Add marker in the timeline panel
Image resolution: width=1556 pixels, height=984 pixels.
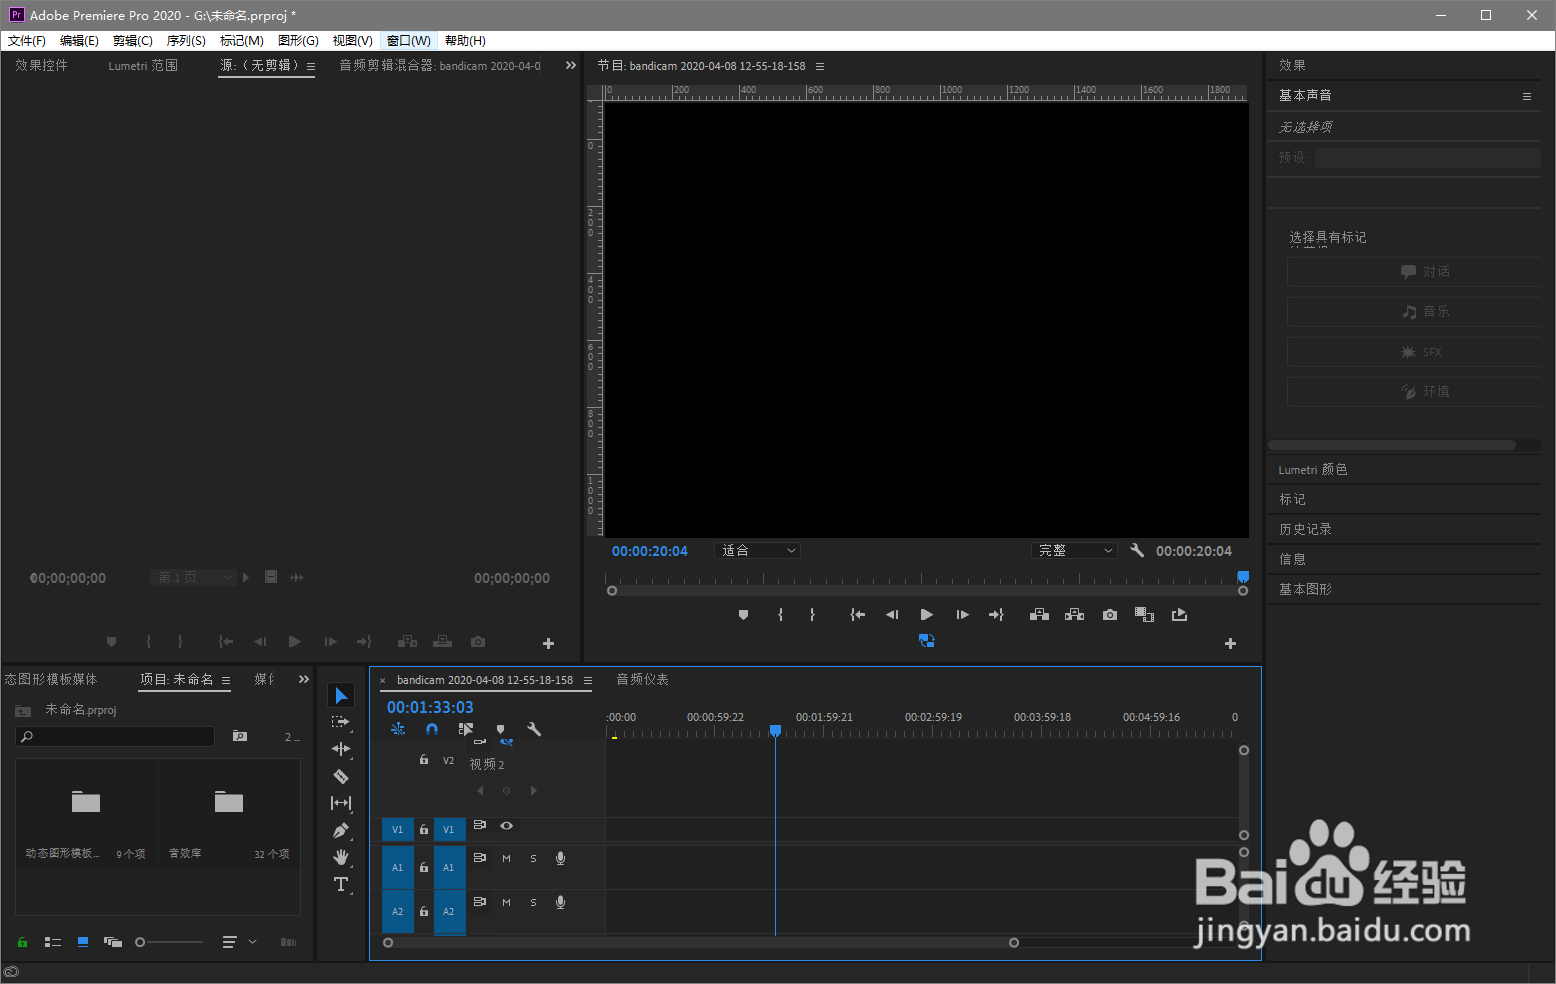pos(500,729)
